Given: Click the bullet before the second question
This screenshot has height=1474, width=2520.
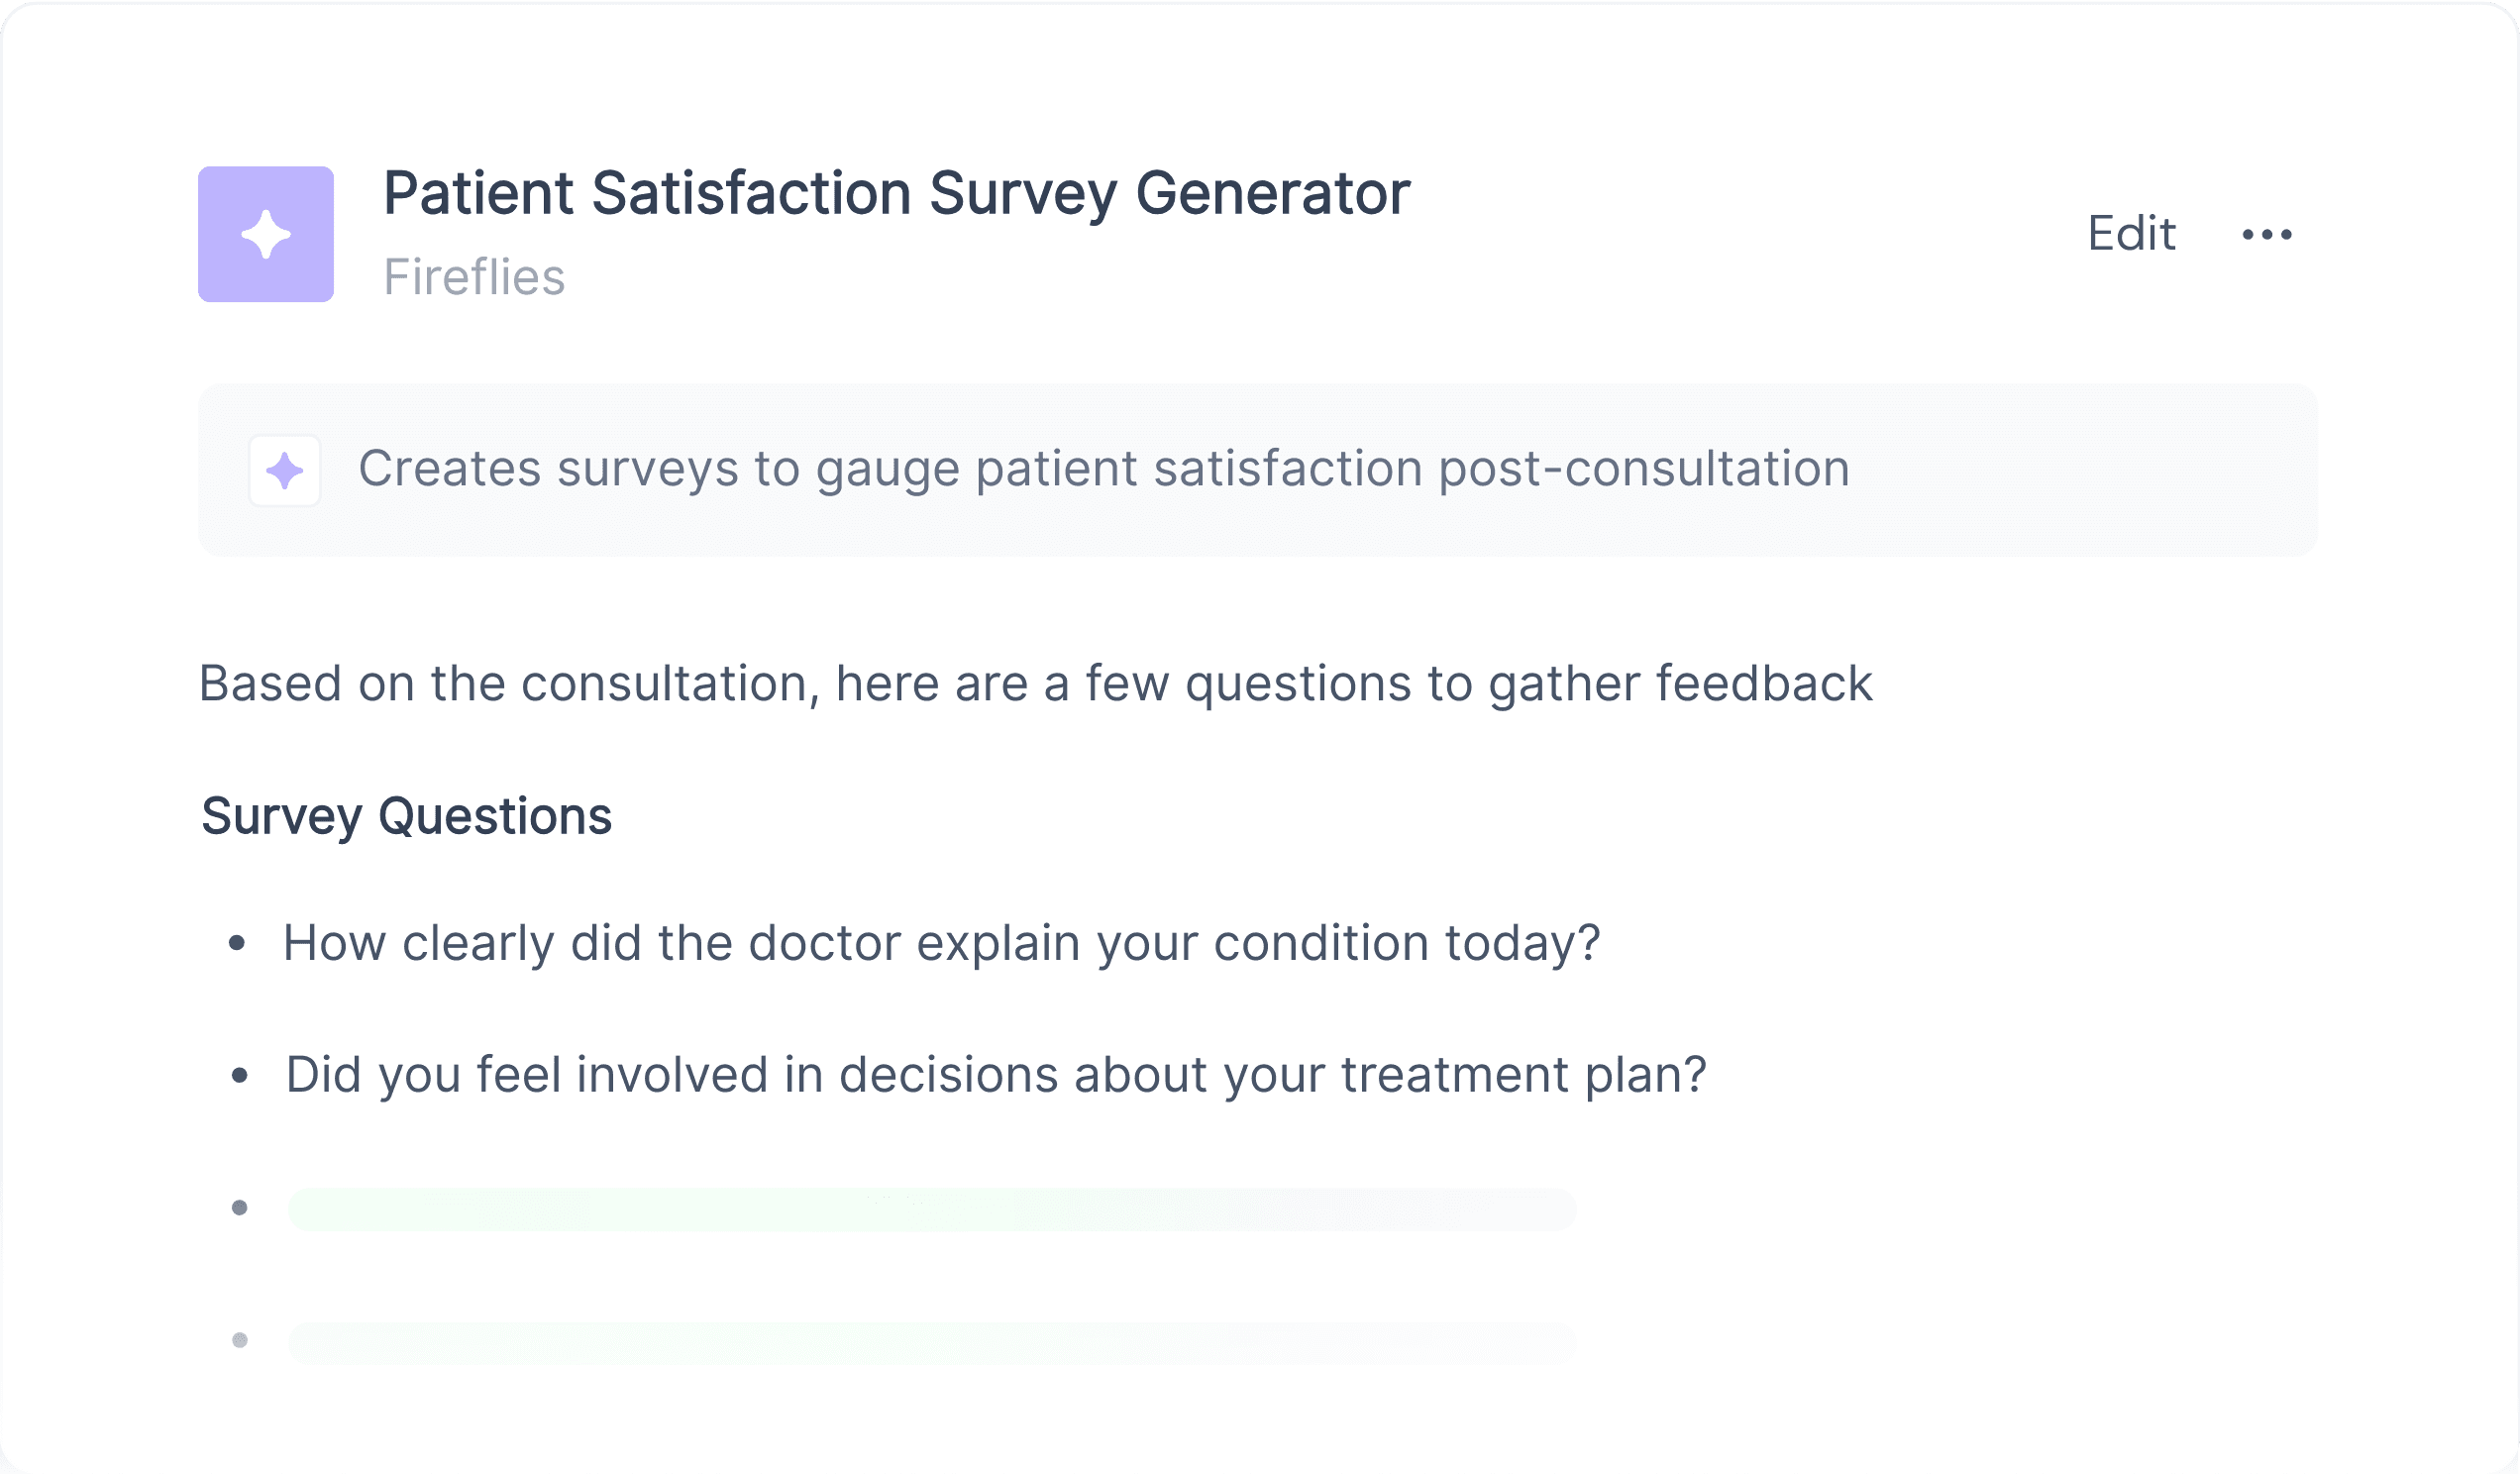Looking at the screenshot, I should (240, 1076).
